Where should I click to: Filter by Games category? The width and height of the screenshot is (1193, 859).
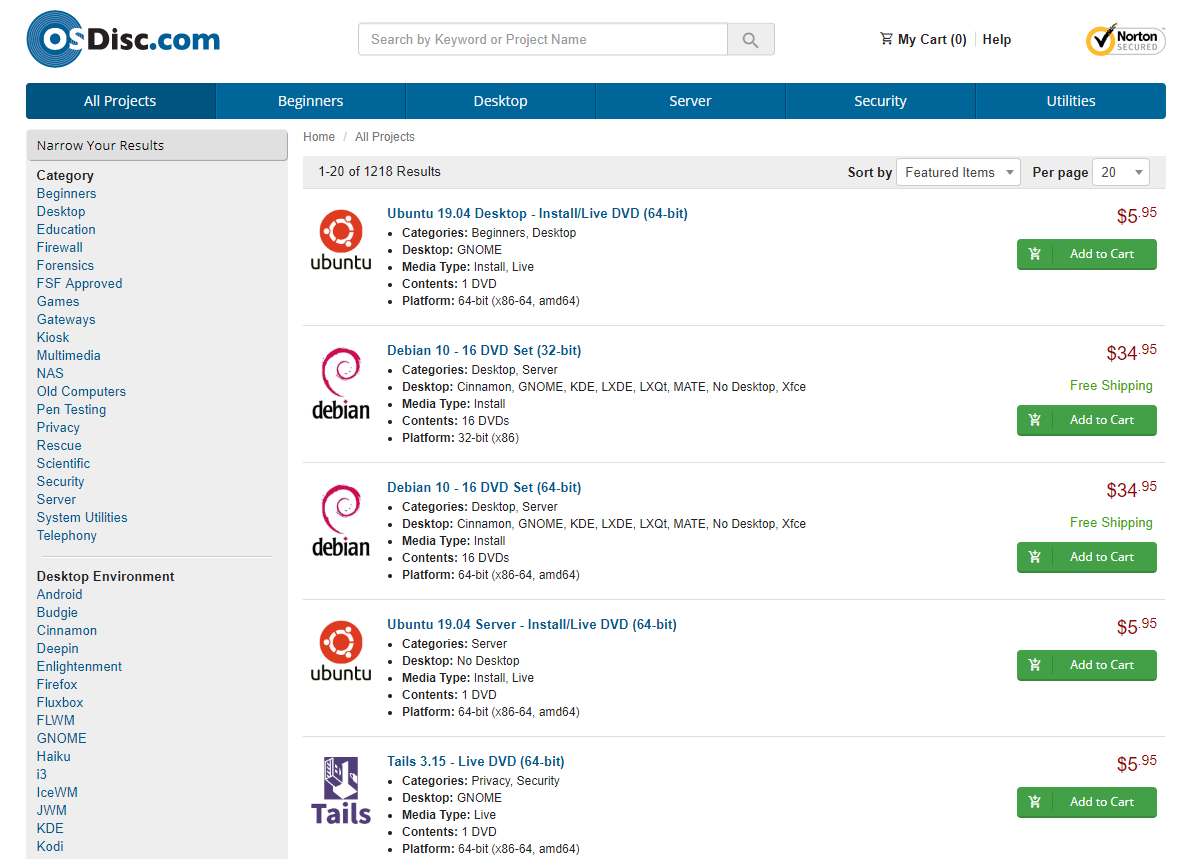(x=58, y=301)
